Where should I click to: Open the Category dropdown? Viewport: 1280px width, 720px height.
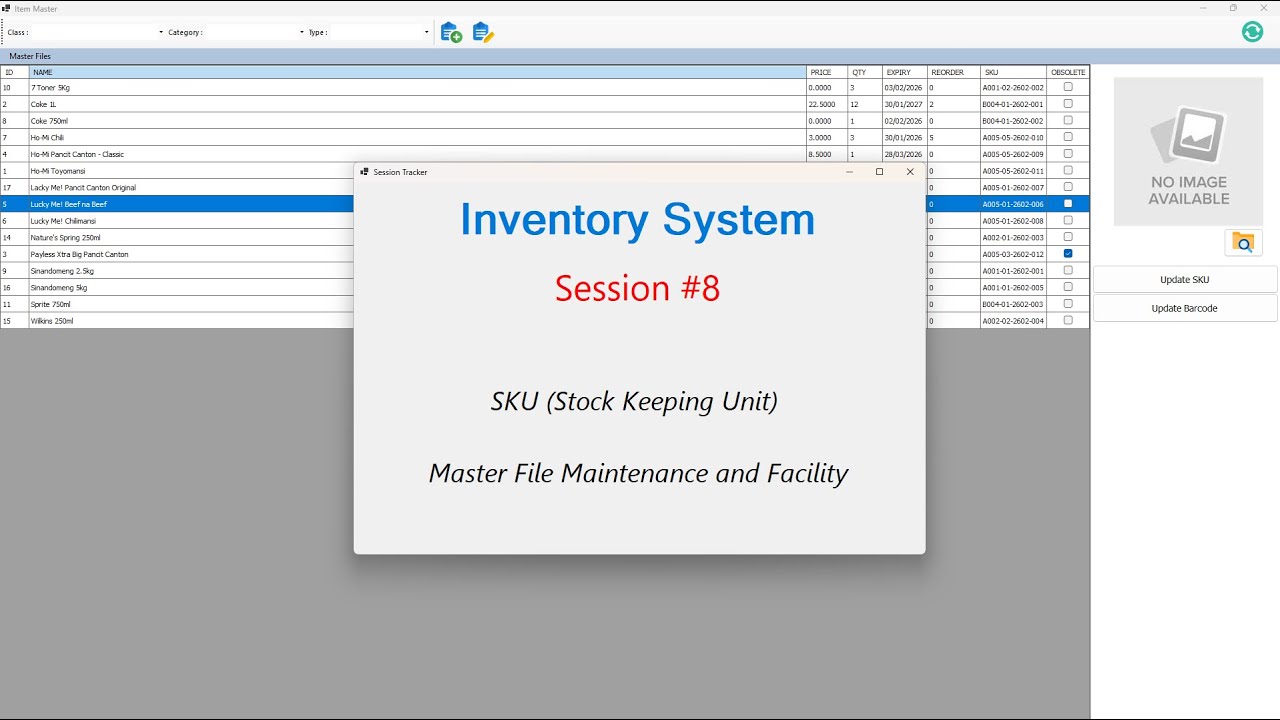(x=302, y=32)
